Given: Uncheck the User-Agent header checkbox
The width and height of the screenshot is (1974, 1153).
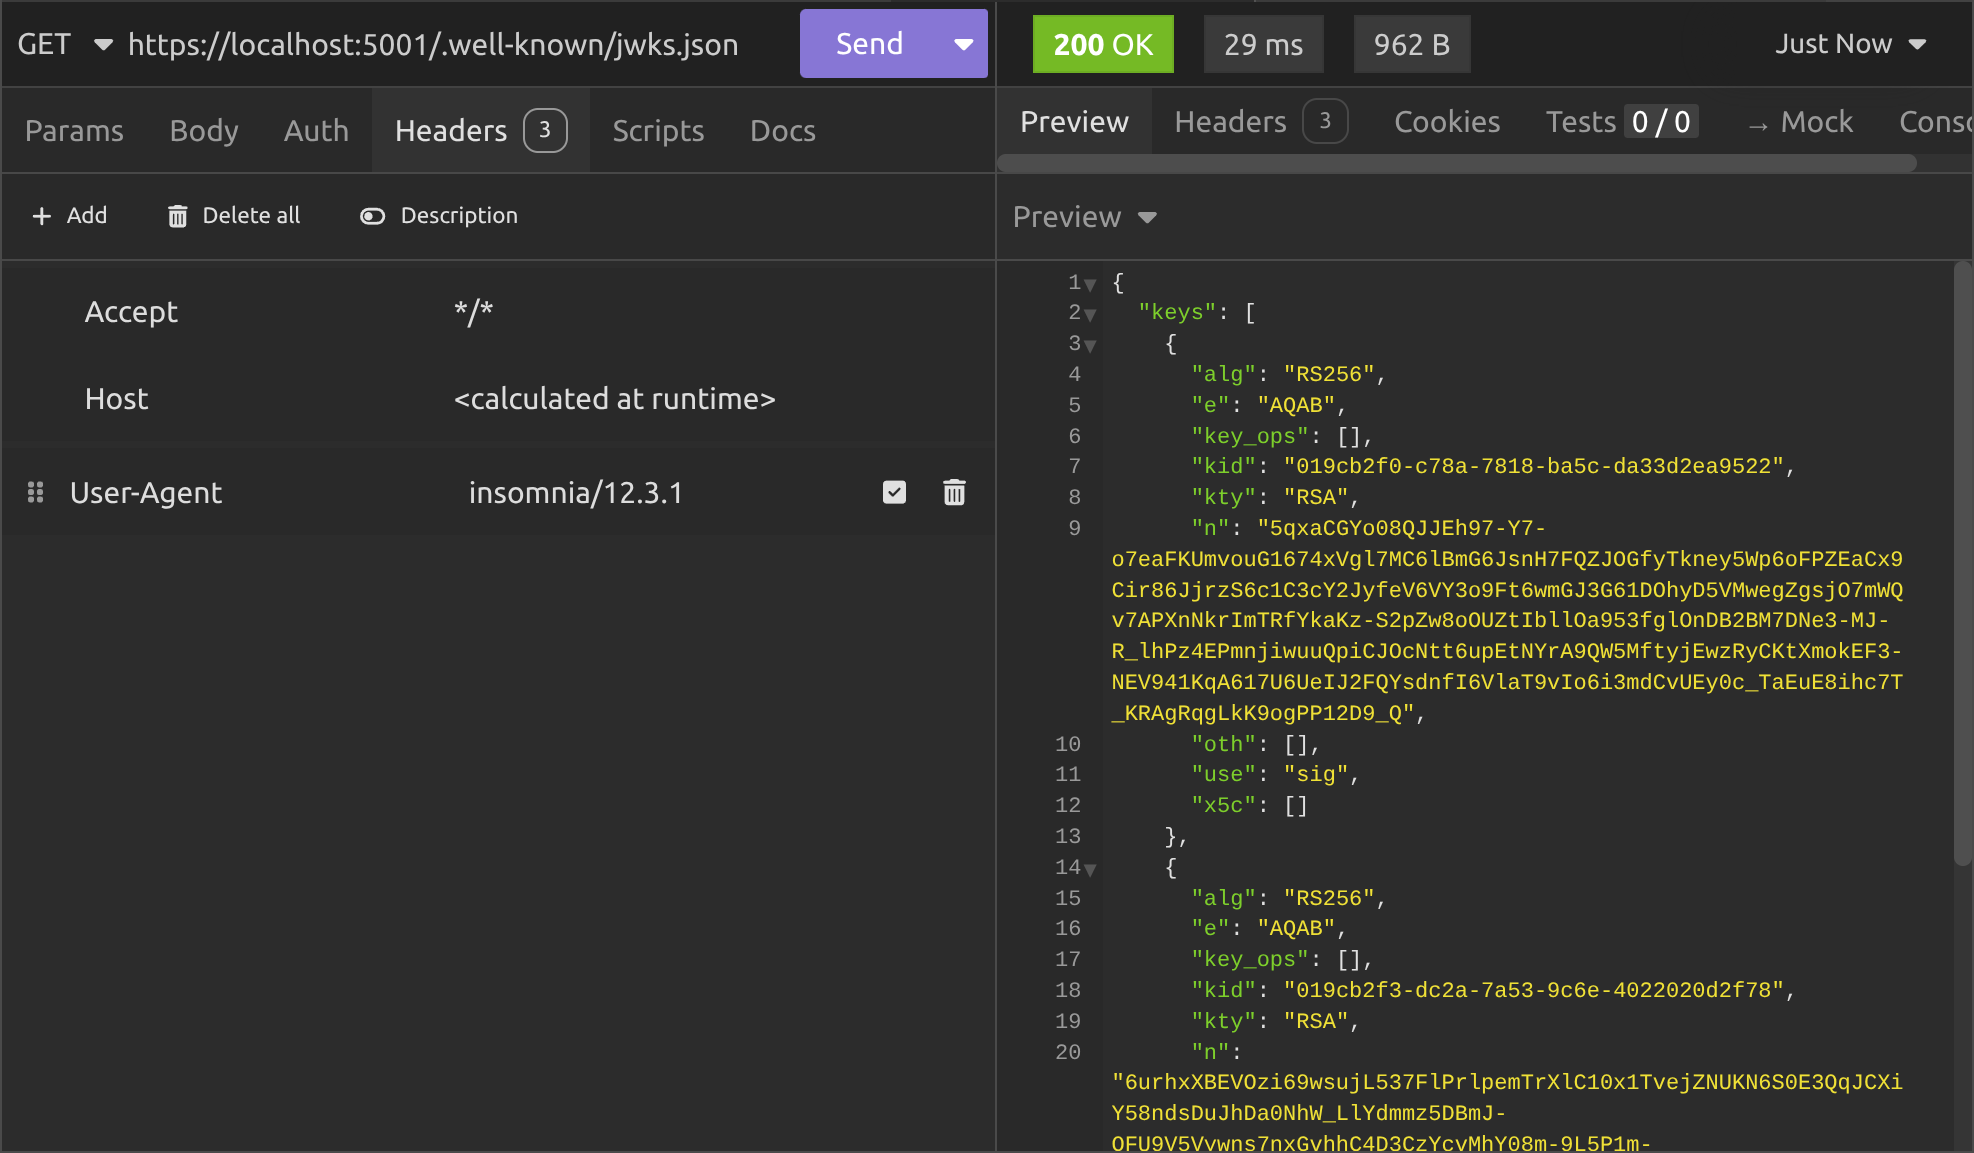Looking at the screenshot, I should [894, 492].
